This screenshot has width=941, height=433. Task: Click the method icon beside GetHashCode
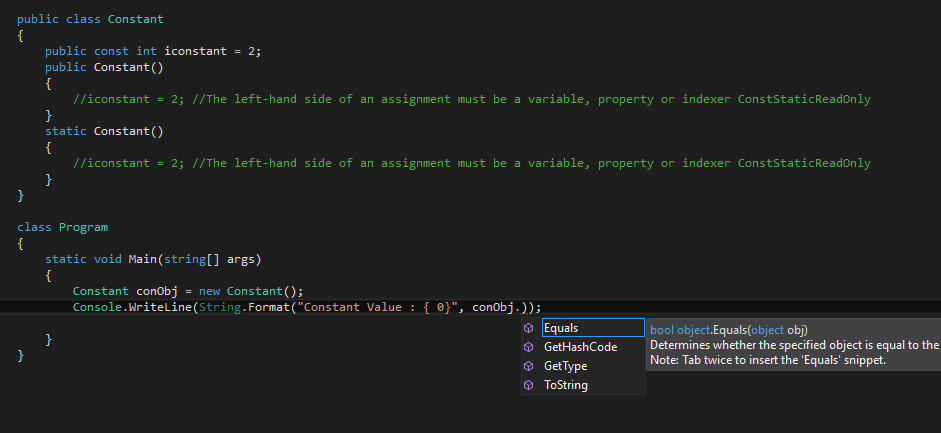click(529, 347)
